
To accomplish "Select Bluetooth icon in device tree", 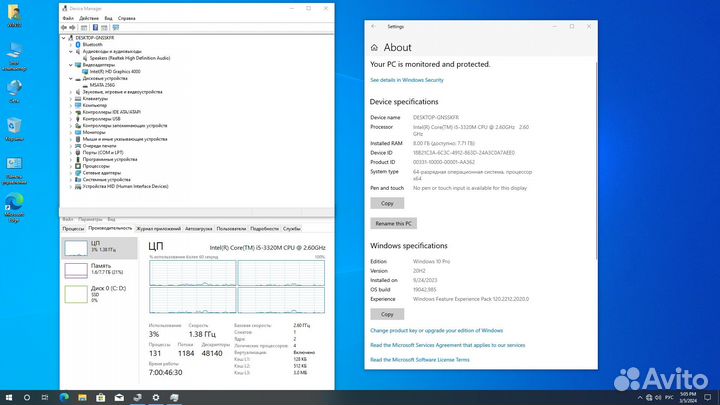I will 78,45.
